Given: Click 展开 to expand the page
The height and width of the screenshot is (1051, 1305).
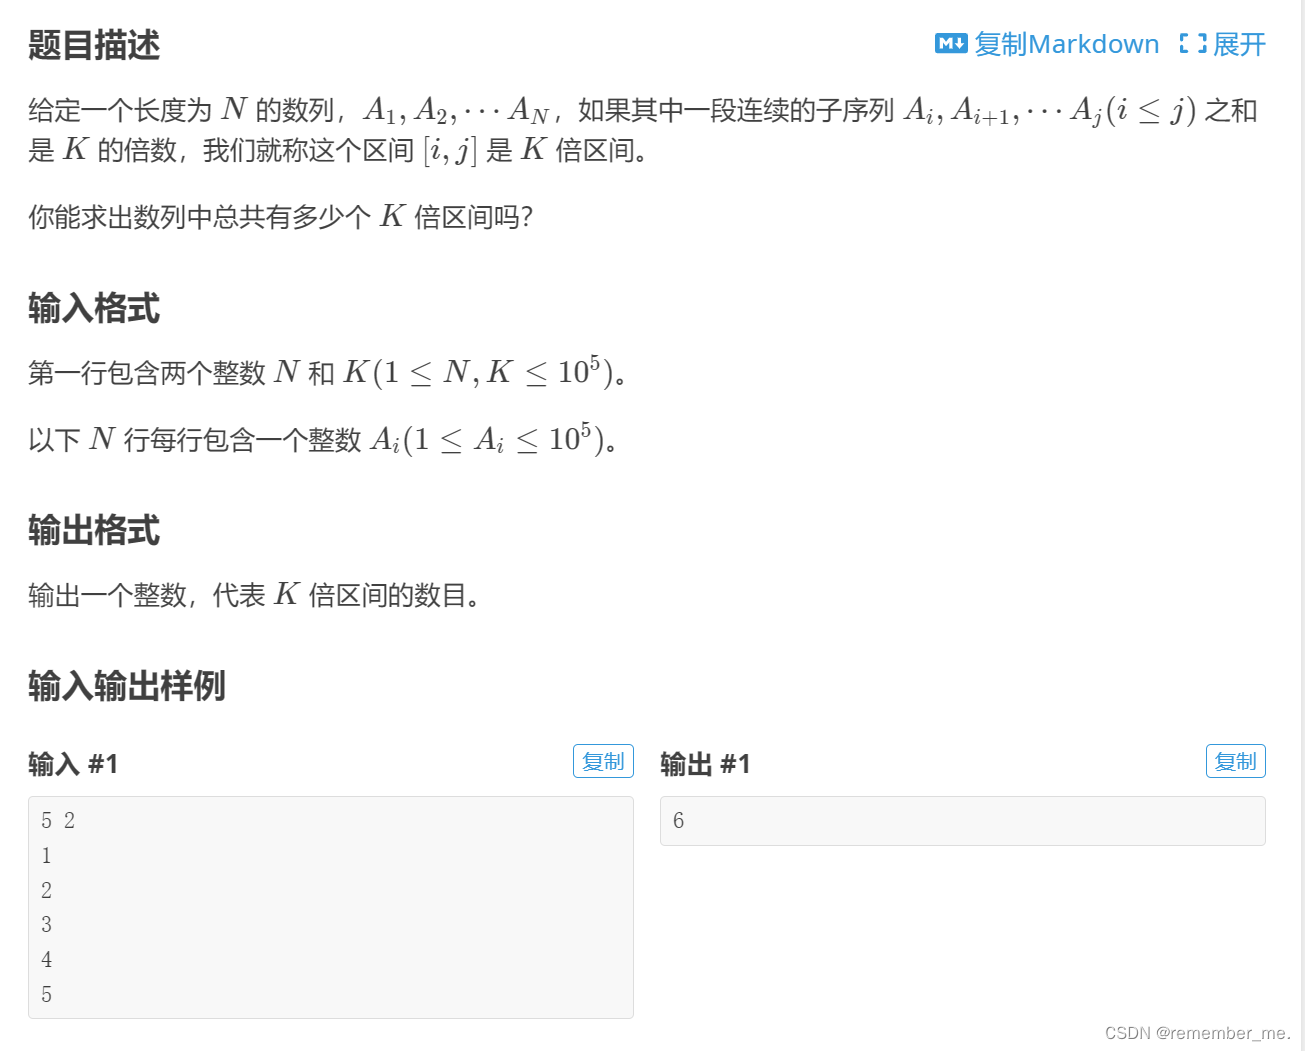Looking at the screenshot, I should (1238, 43).
